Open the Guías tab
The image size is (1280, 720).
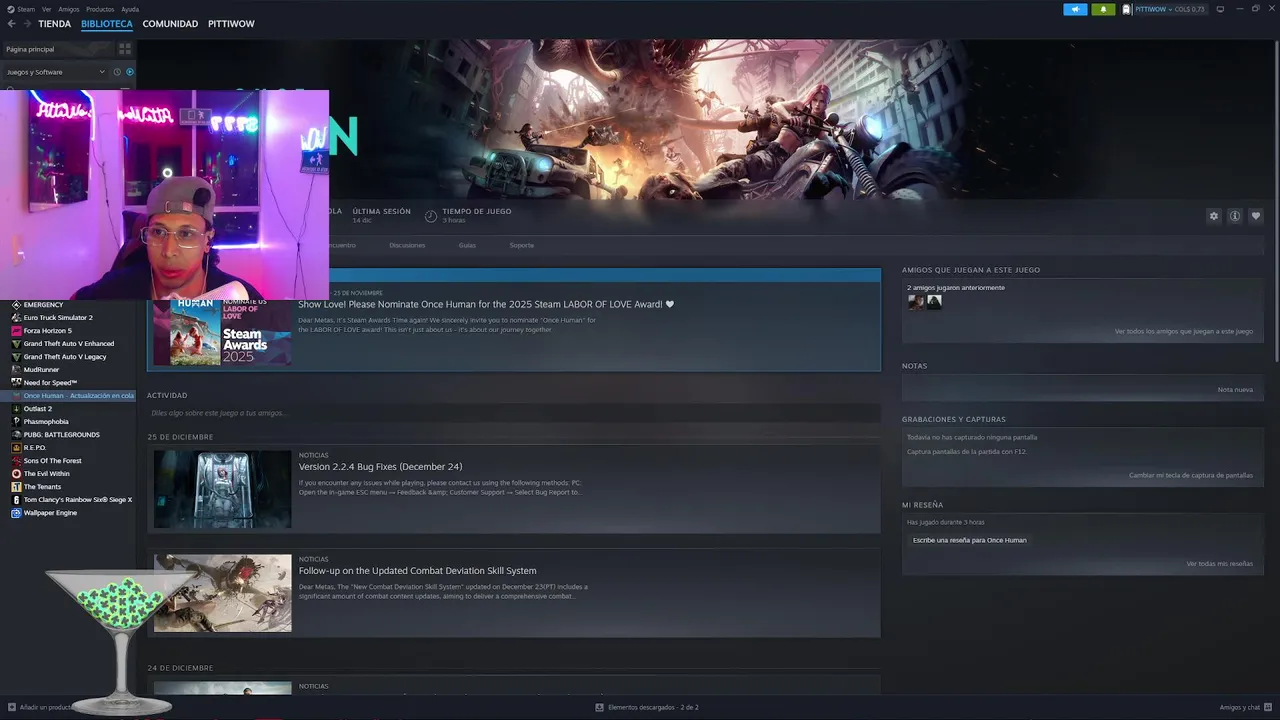(467, 245)
